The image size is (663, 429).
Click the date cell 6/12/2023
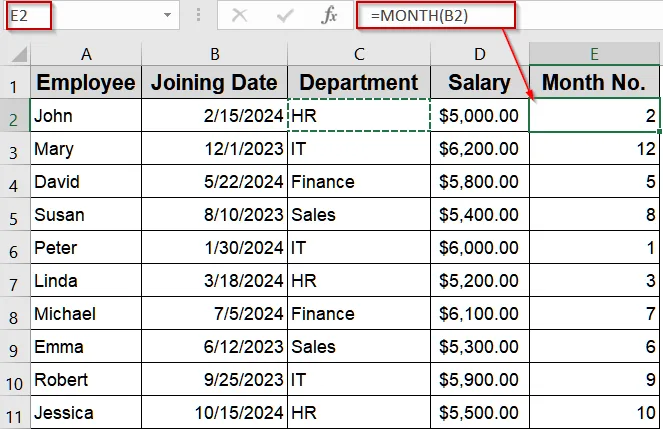click(x=214, y=346)
